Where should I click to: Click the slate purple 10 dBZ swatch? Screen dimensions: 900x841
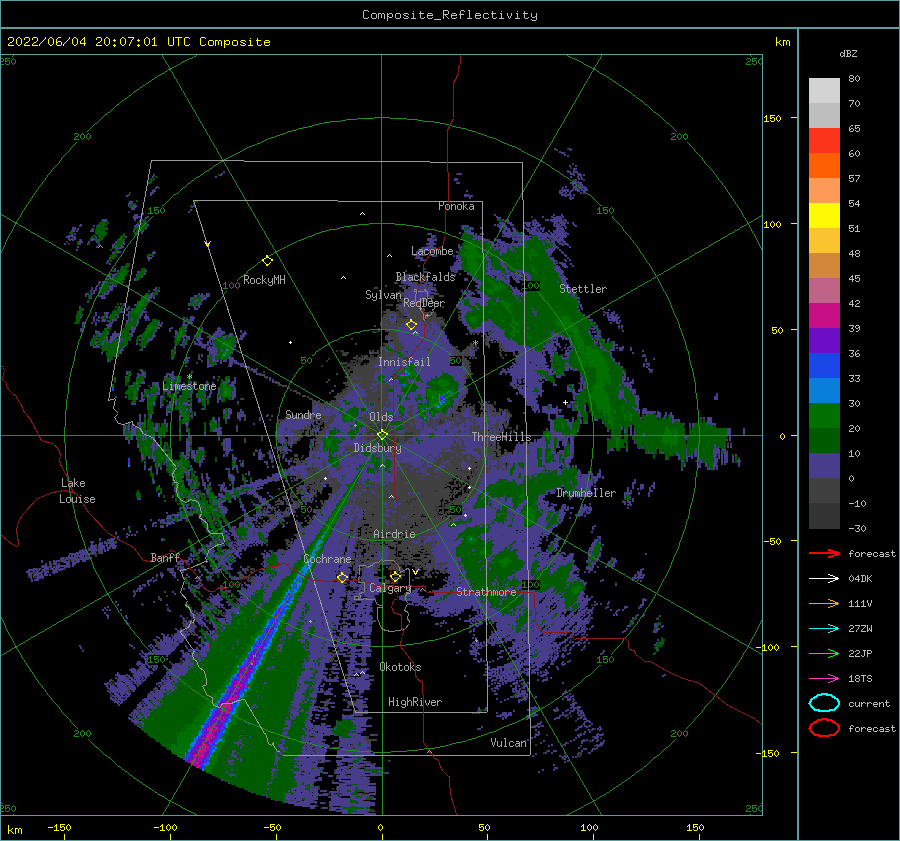point(824,466)
